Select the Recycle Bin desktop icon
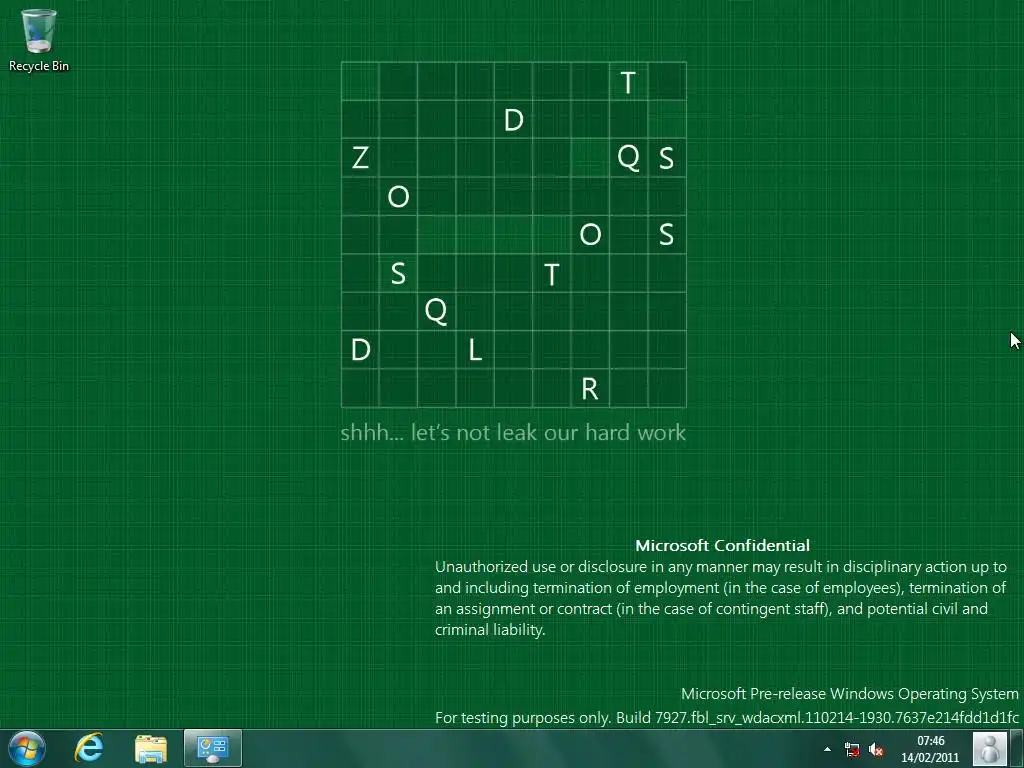Image resolution: width=1024 pixels, height=768 pixels. 39,40
